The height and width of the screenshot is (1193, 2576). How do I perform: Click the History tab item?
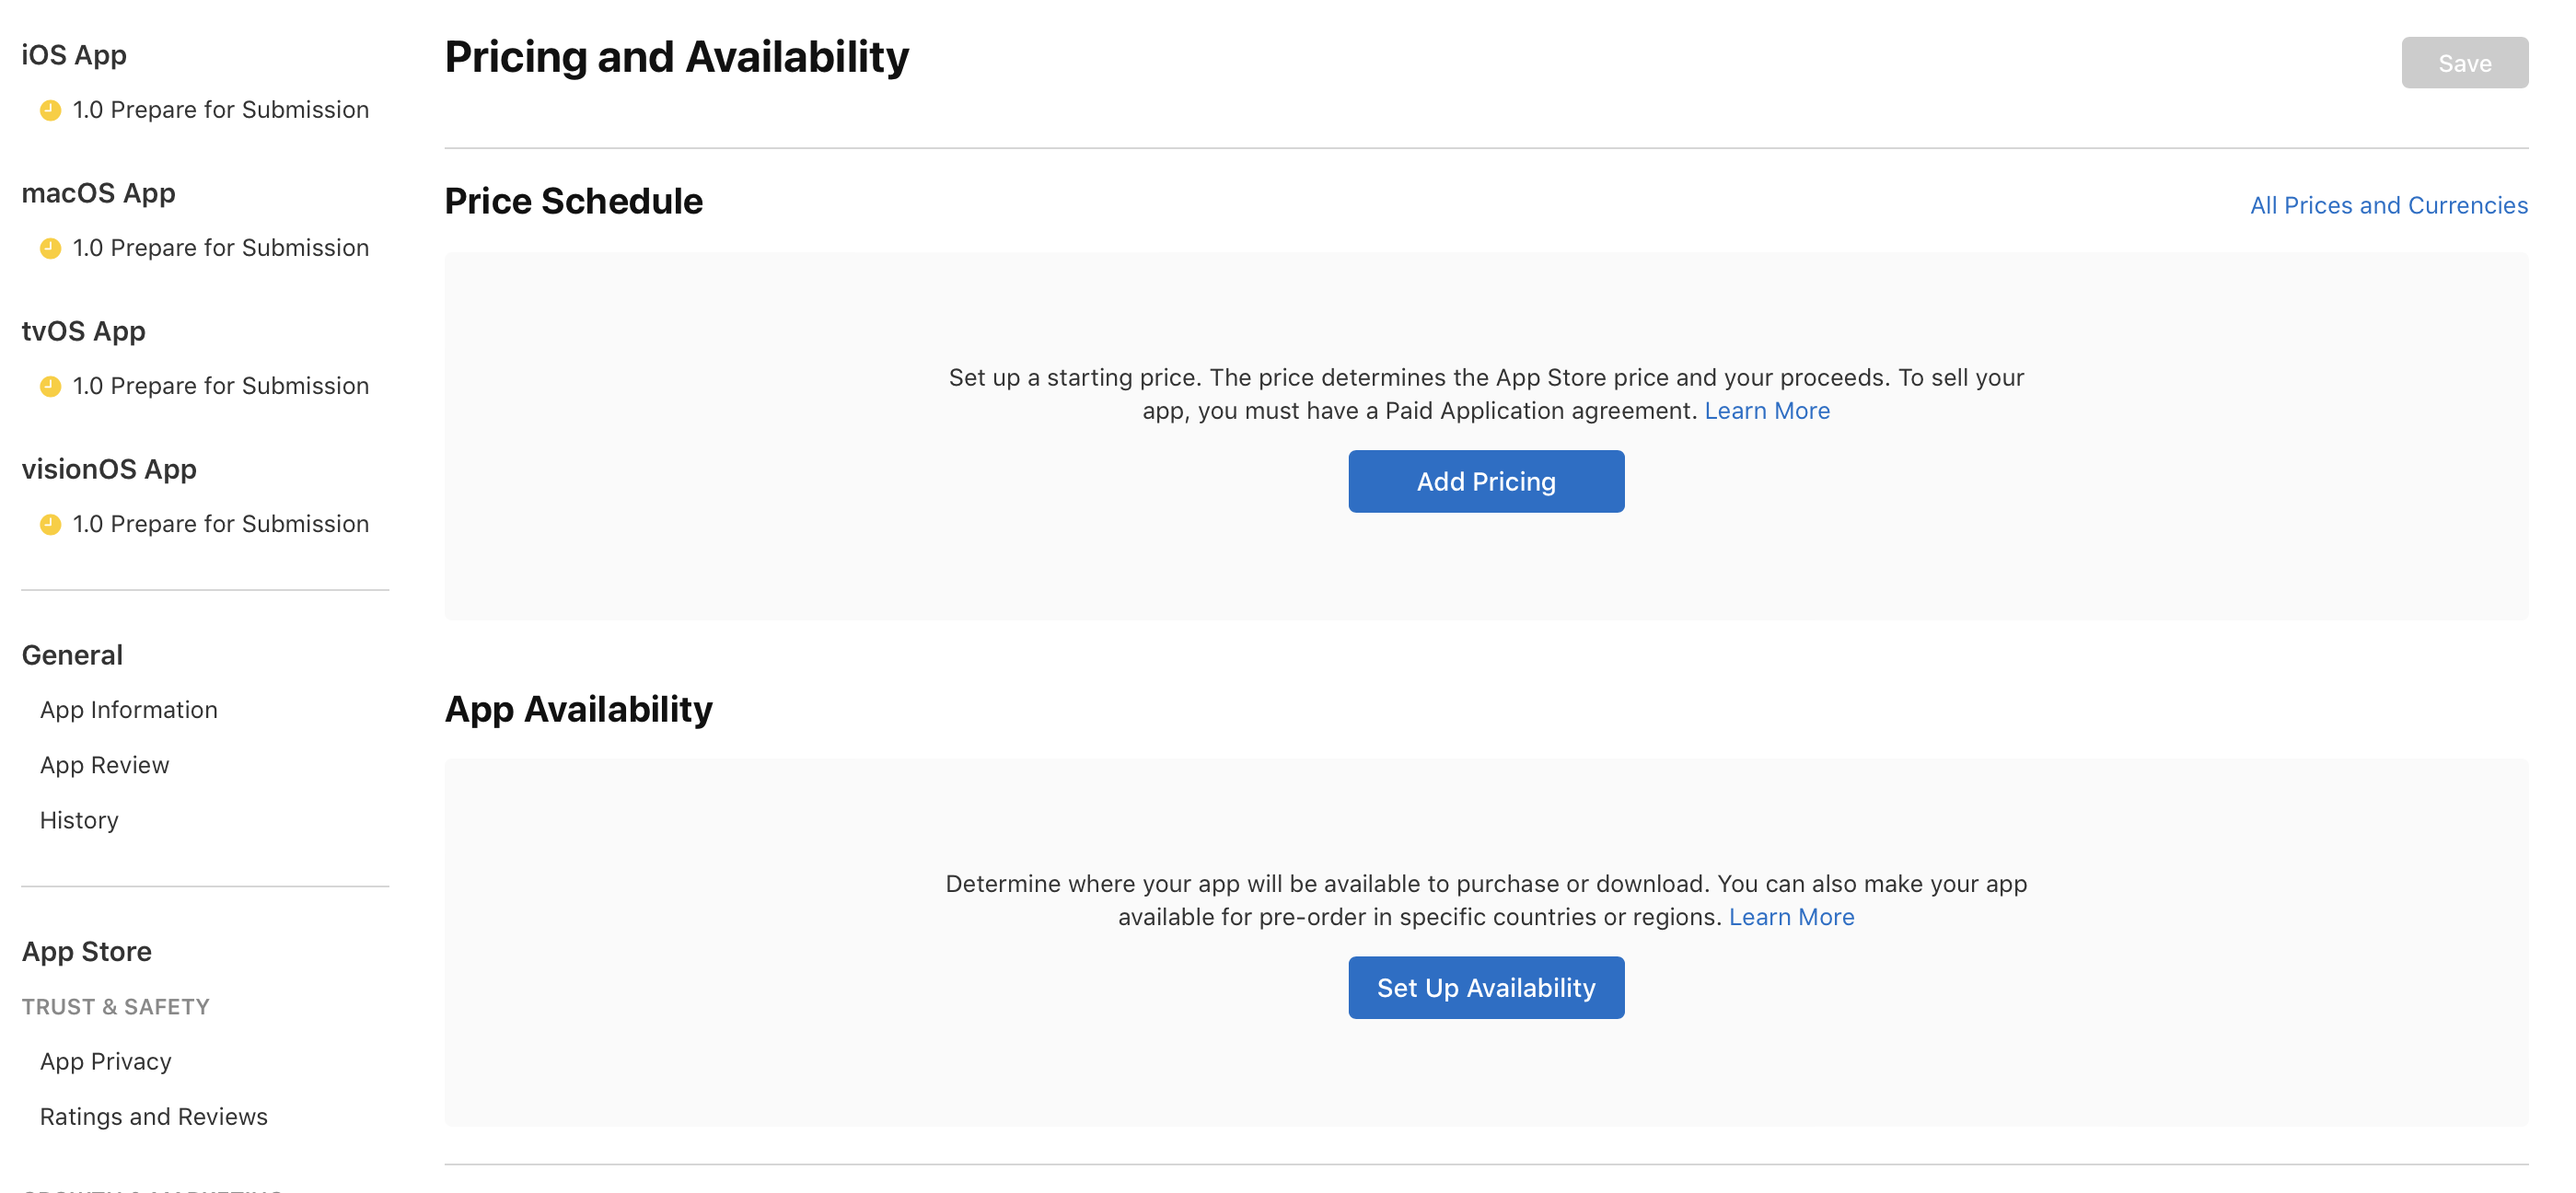77,818
